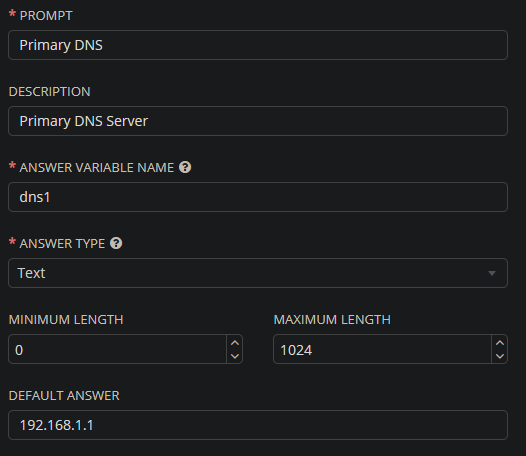526x456 pixels.
Task: Open help tooltip for Answer Type
Action: click(x=116, y=243)
